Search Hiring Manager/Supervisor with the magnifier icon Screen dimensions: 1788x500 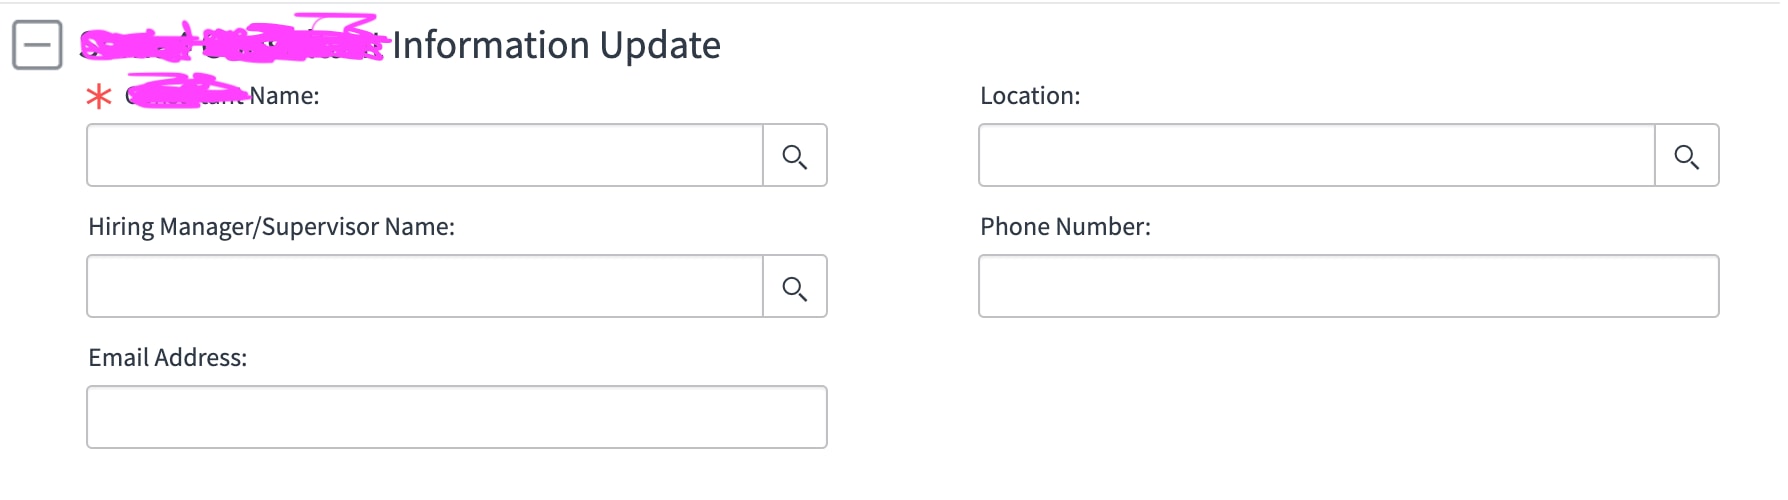click(x=795, y=286)
